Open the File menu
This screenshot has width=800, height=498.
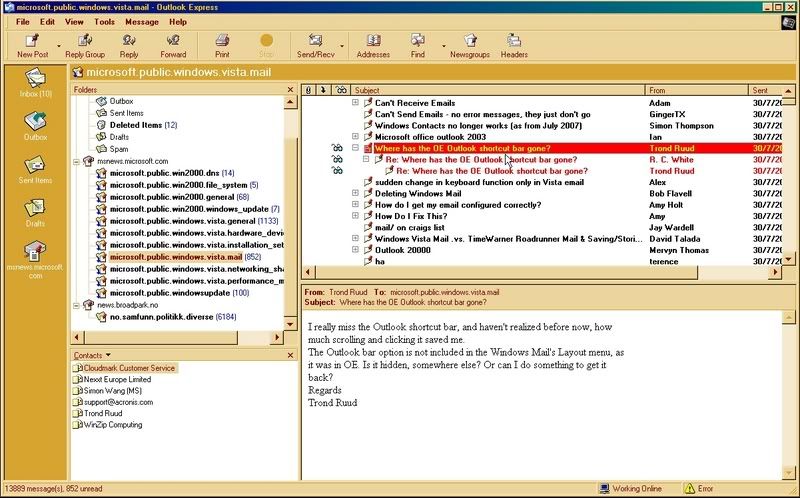click(22, 22)
